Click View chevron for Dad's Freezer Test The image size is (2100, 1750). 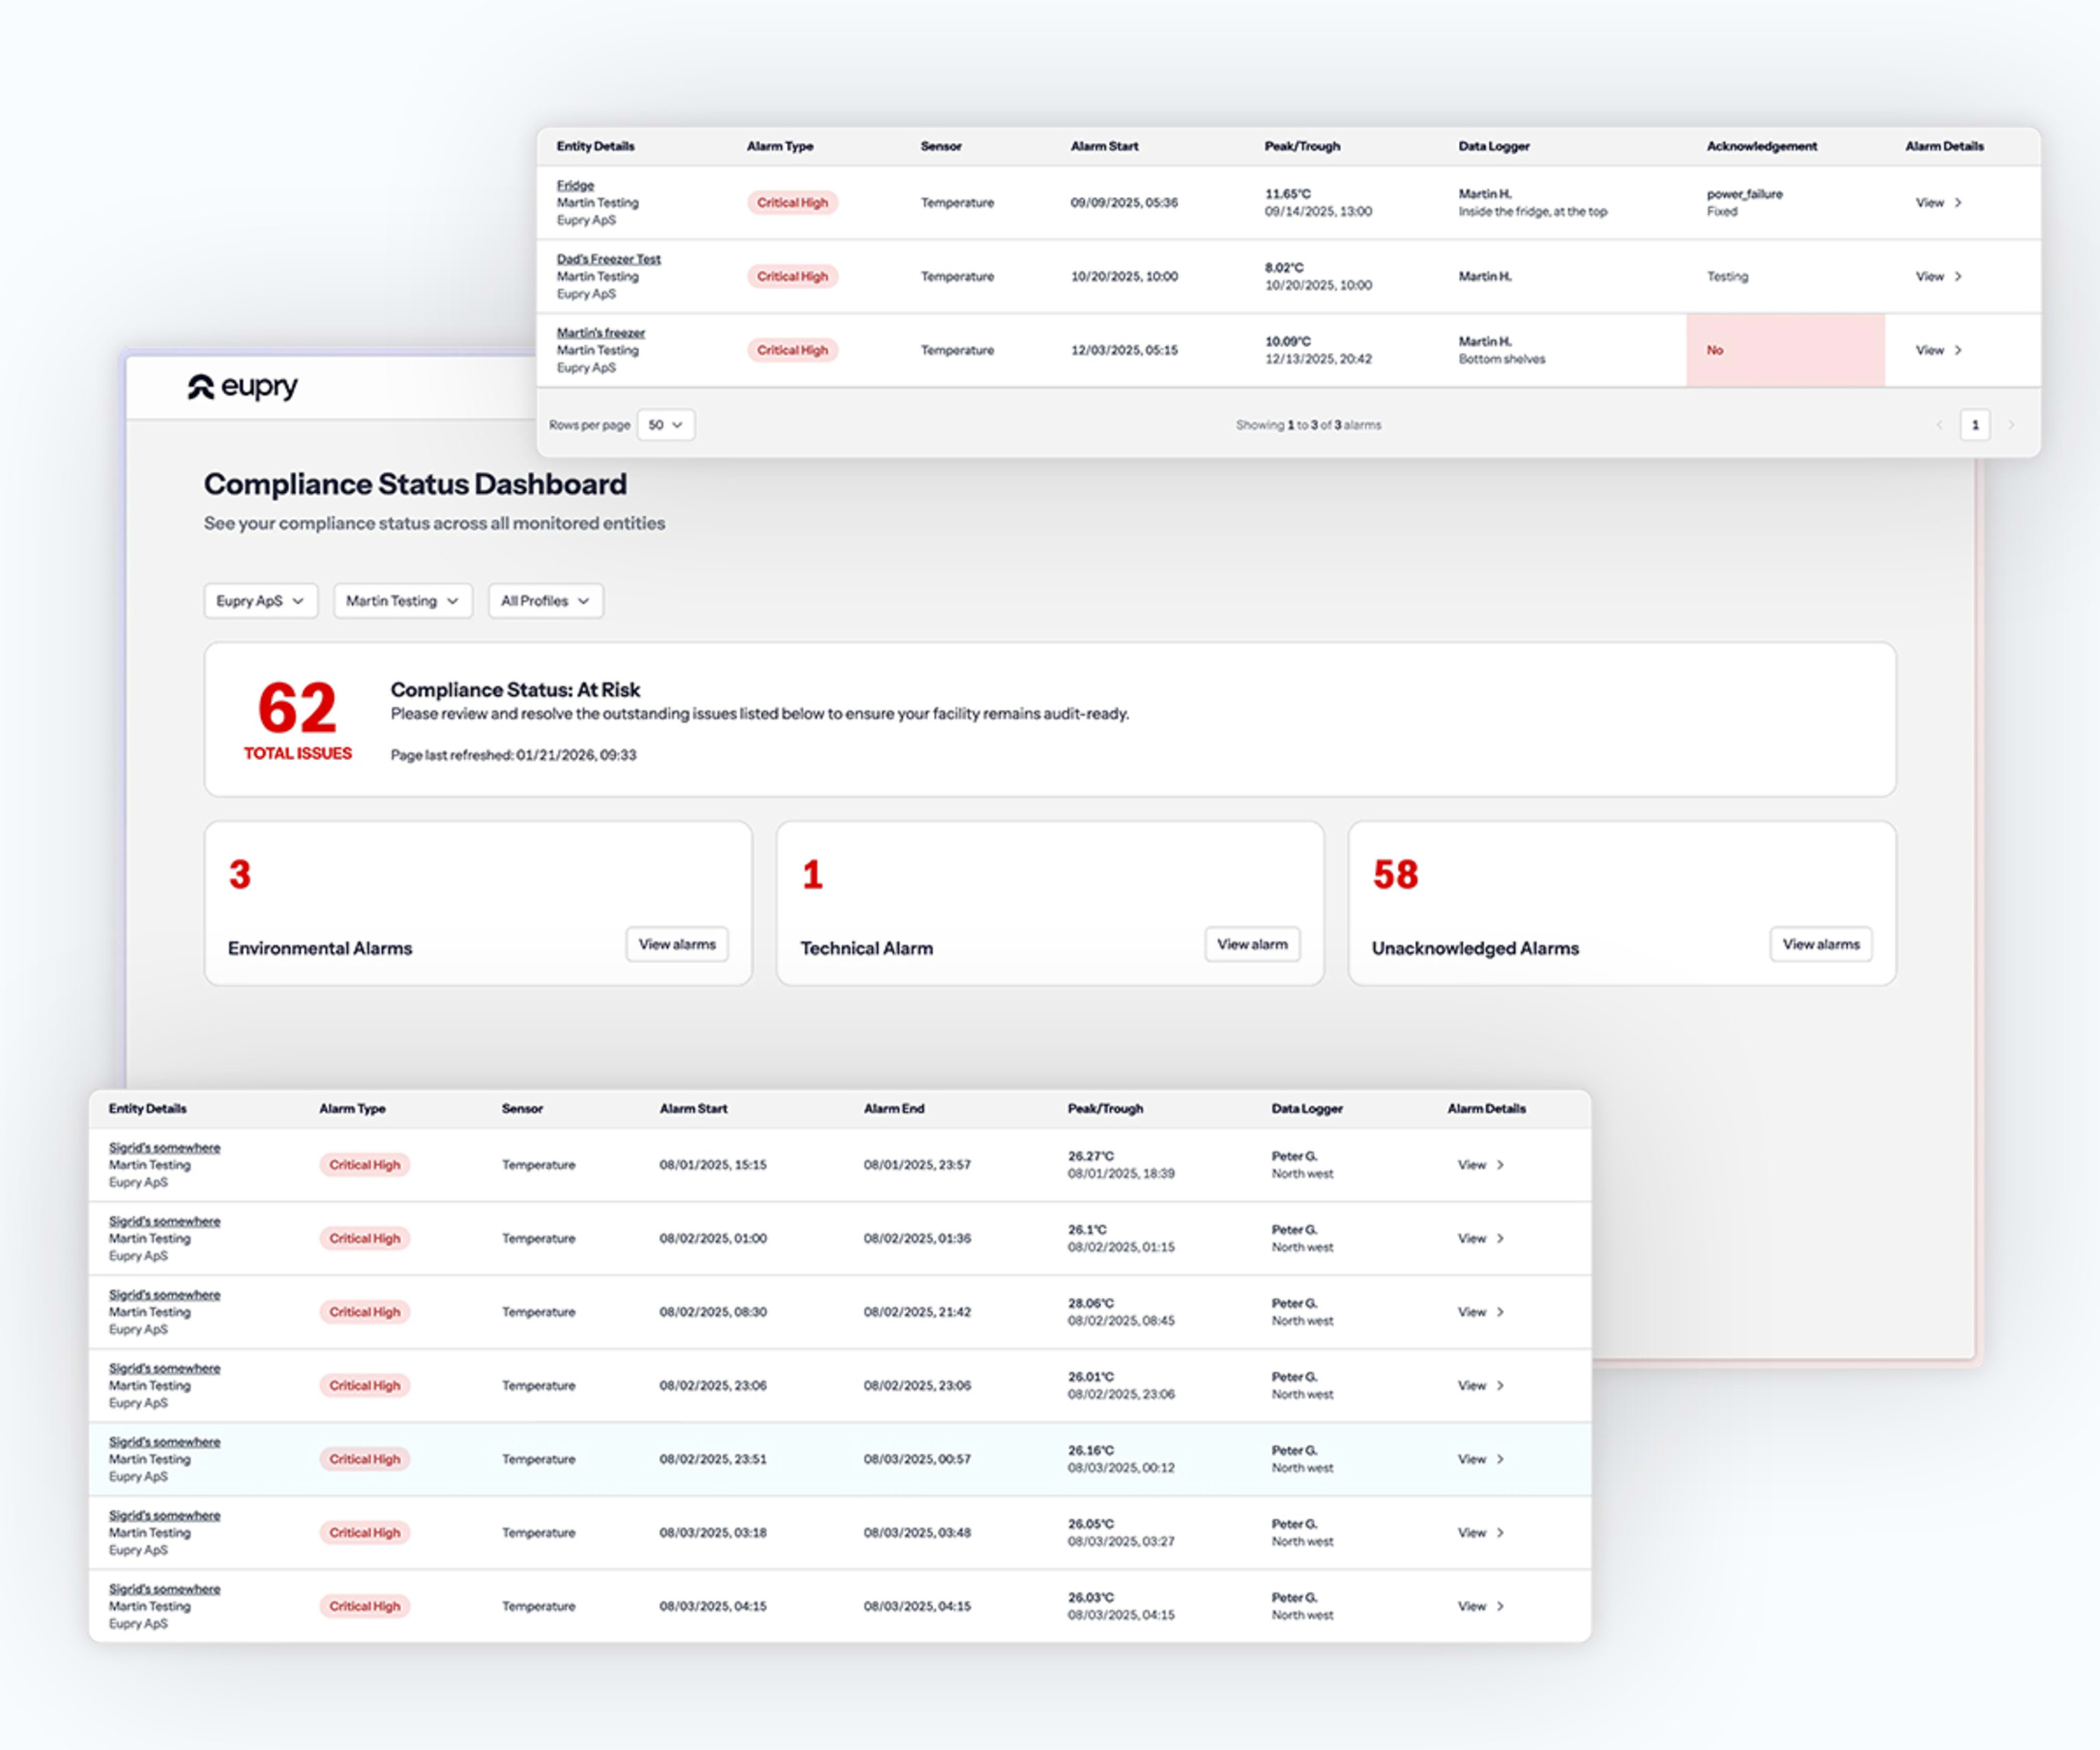pos(1957,277)
